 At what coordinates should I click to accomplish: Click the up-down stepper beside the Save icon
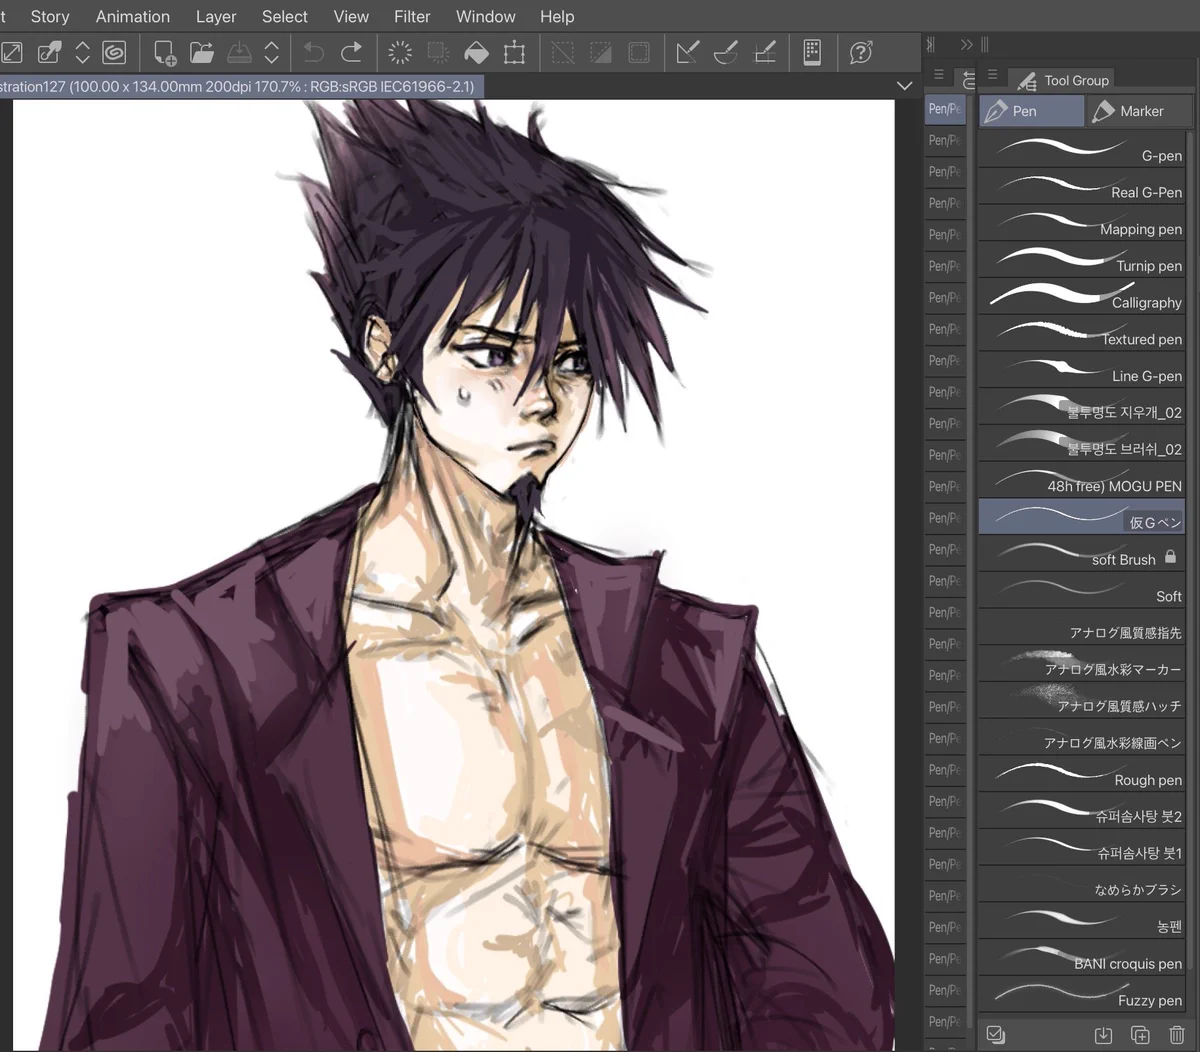pos(272,52)
